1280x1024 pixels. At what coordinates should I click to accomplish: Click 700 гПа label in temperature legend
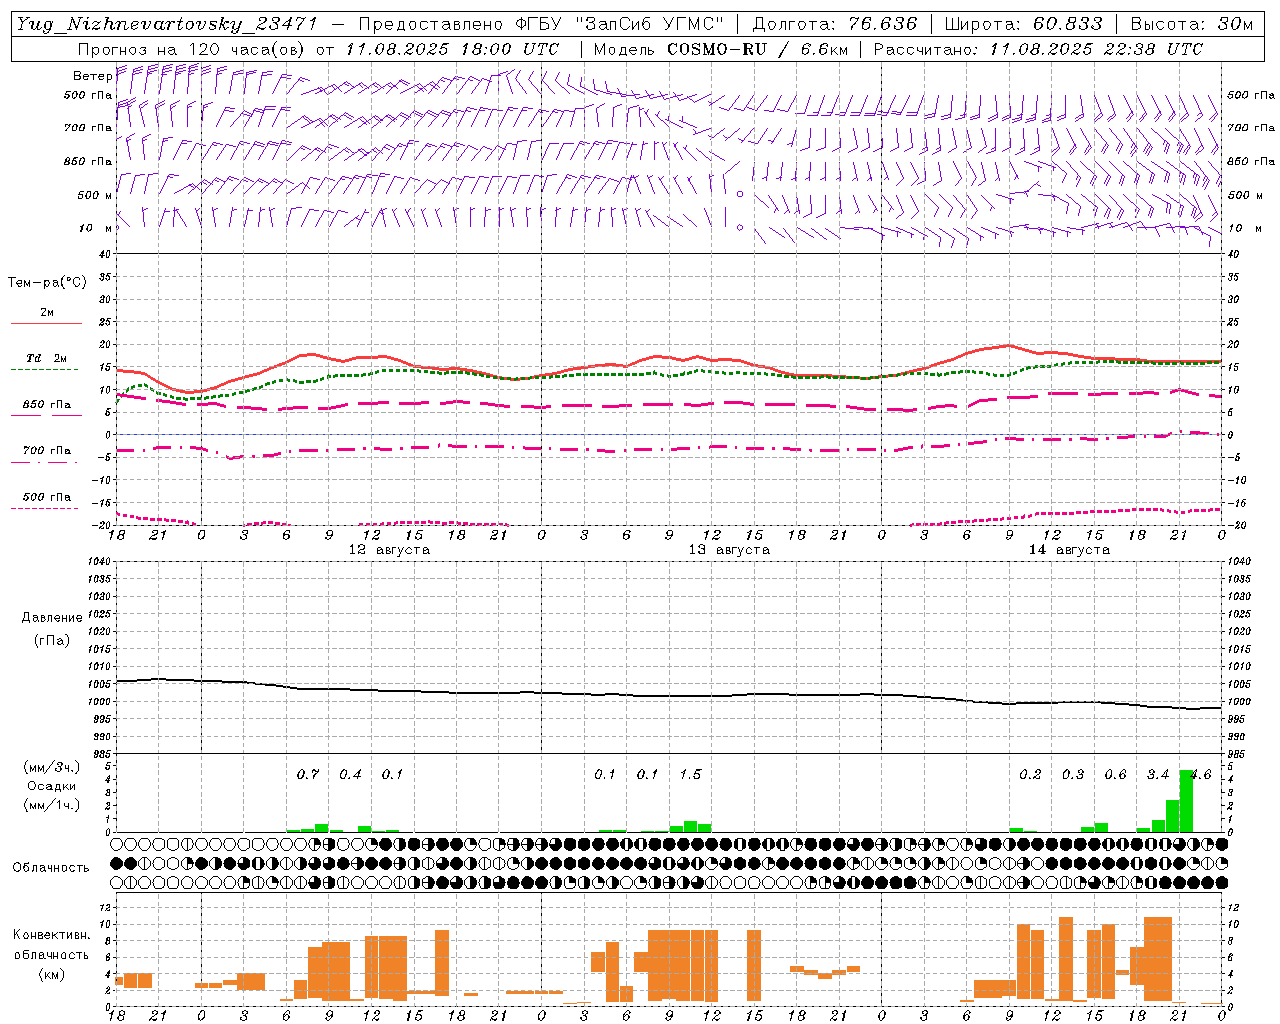click(47, 451)
